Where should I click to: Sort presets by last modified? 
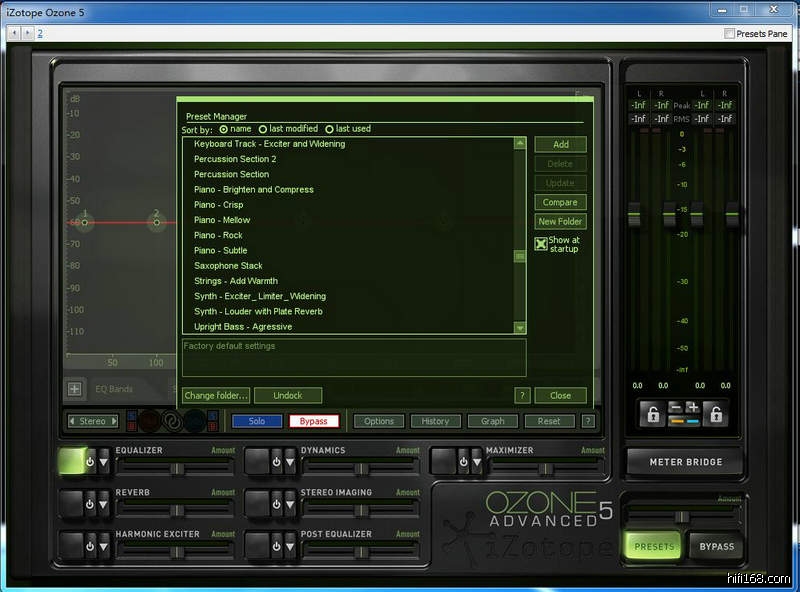pos(263,129)
